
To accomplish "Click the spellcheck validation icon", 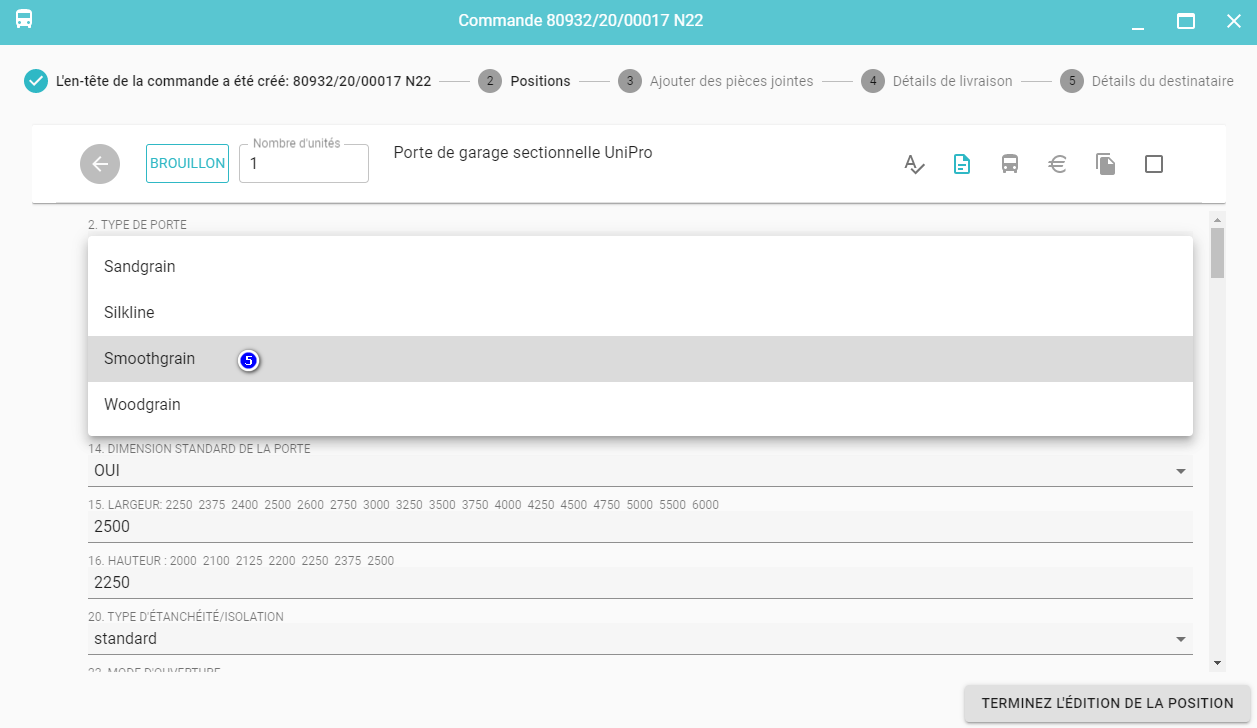I will coord(914,164).
